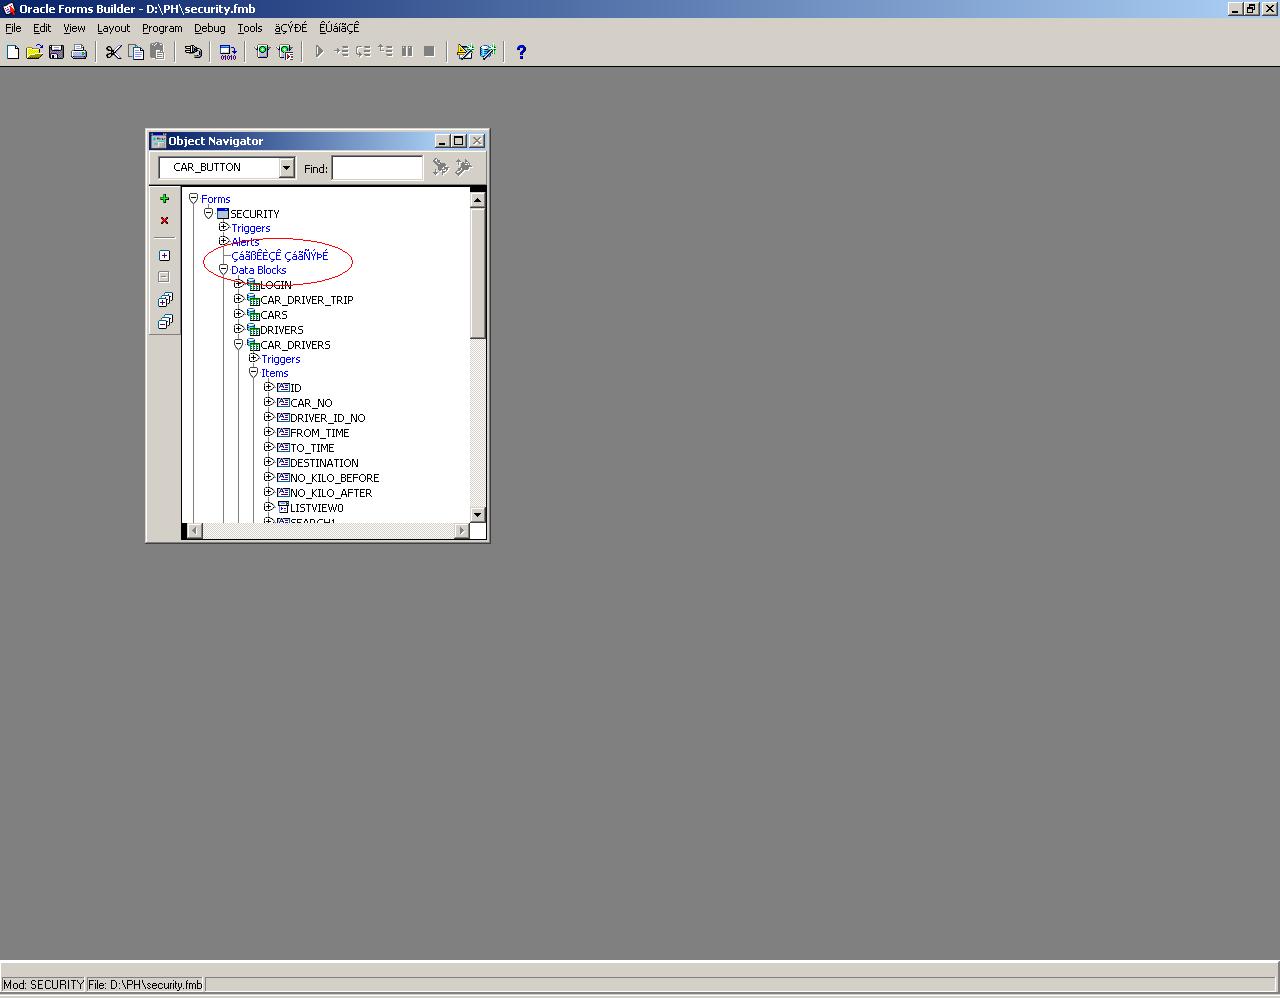Click the Connect to database plug icon
The width and height of the screenshot is (1280, 998).
click(193, 52)
